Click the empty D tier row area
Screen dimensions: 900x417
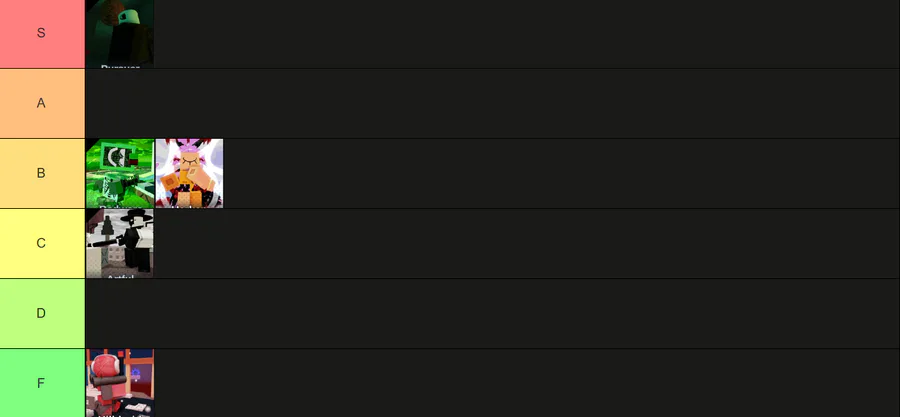click(x=492, y=313)
